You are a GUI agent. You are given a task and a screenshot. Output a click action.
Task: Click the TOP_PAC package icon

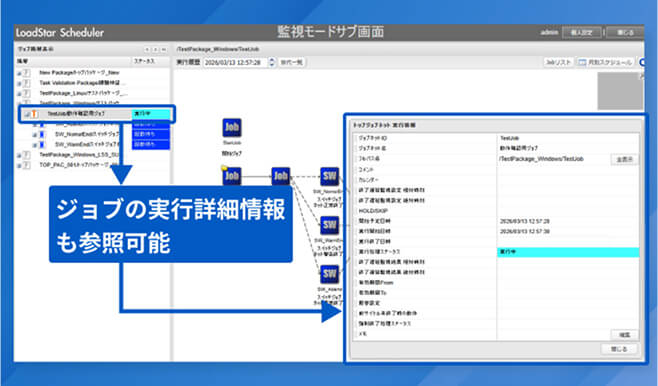26,165
